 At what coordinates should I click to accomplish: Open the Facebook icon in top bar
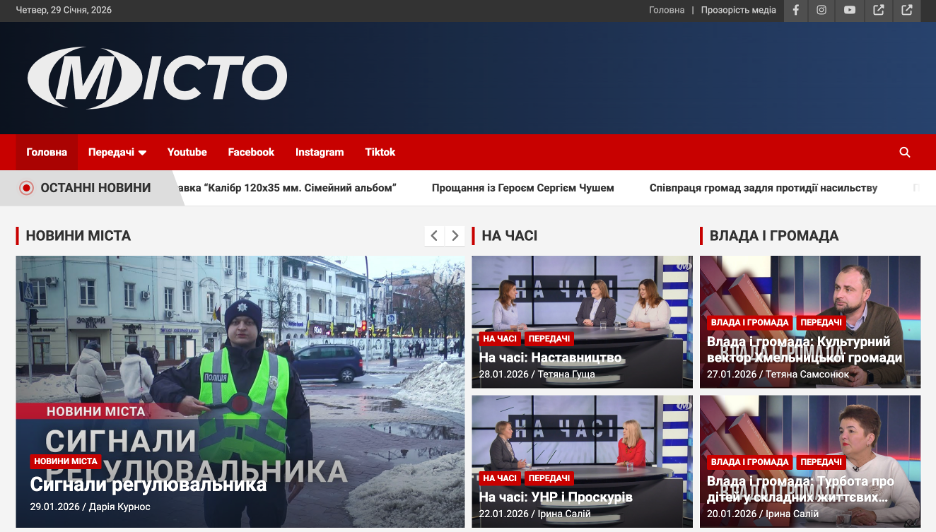click(x=796, y=10)
